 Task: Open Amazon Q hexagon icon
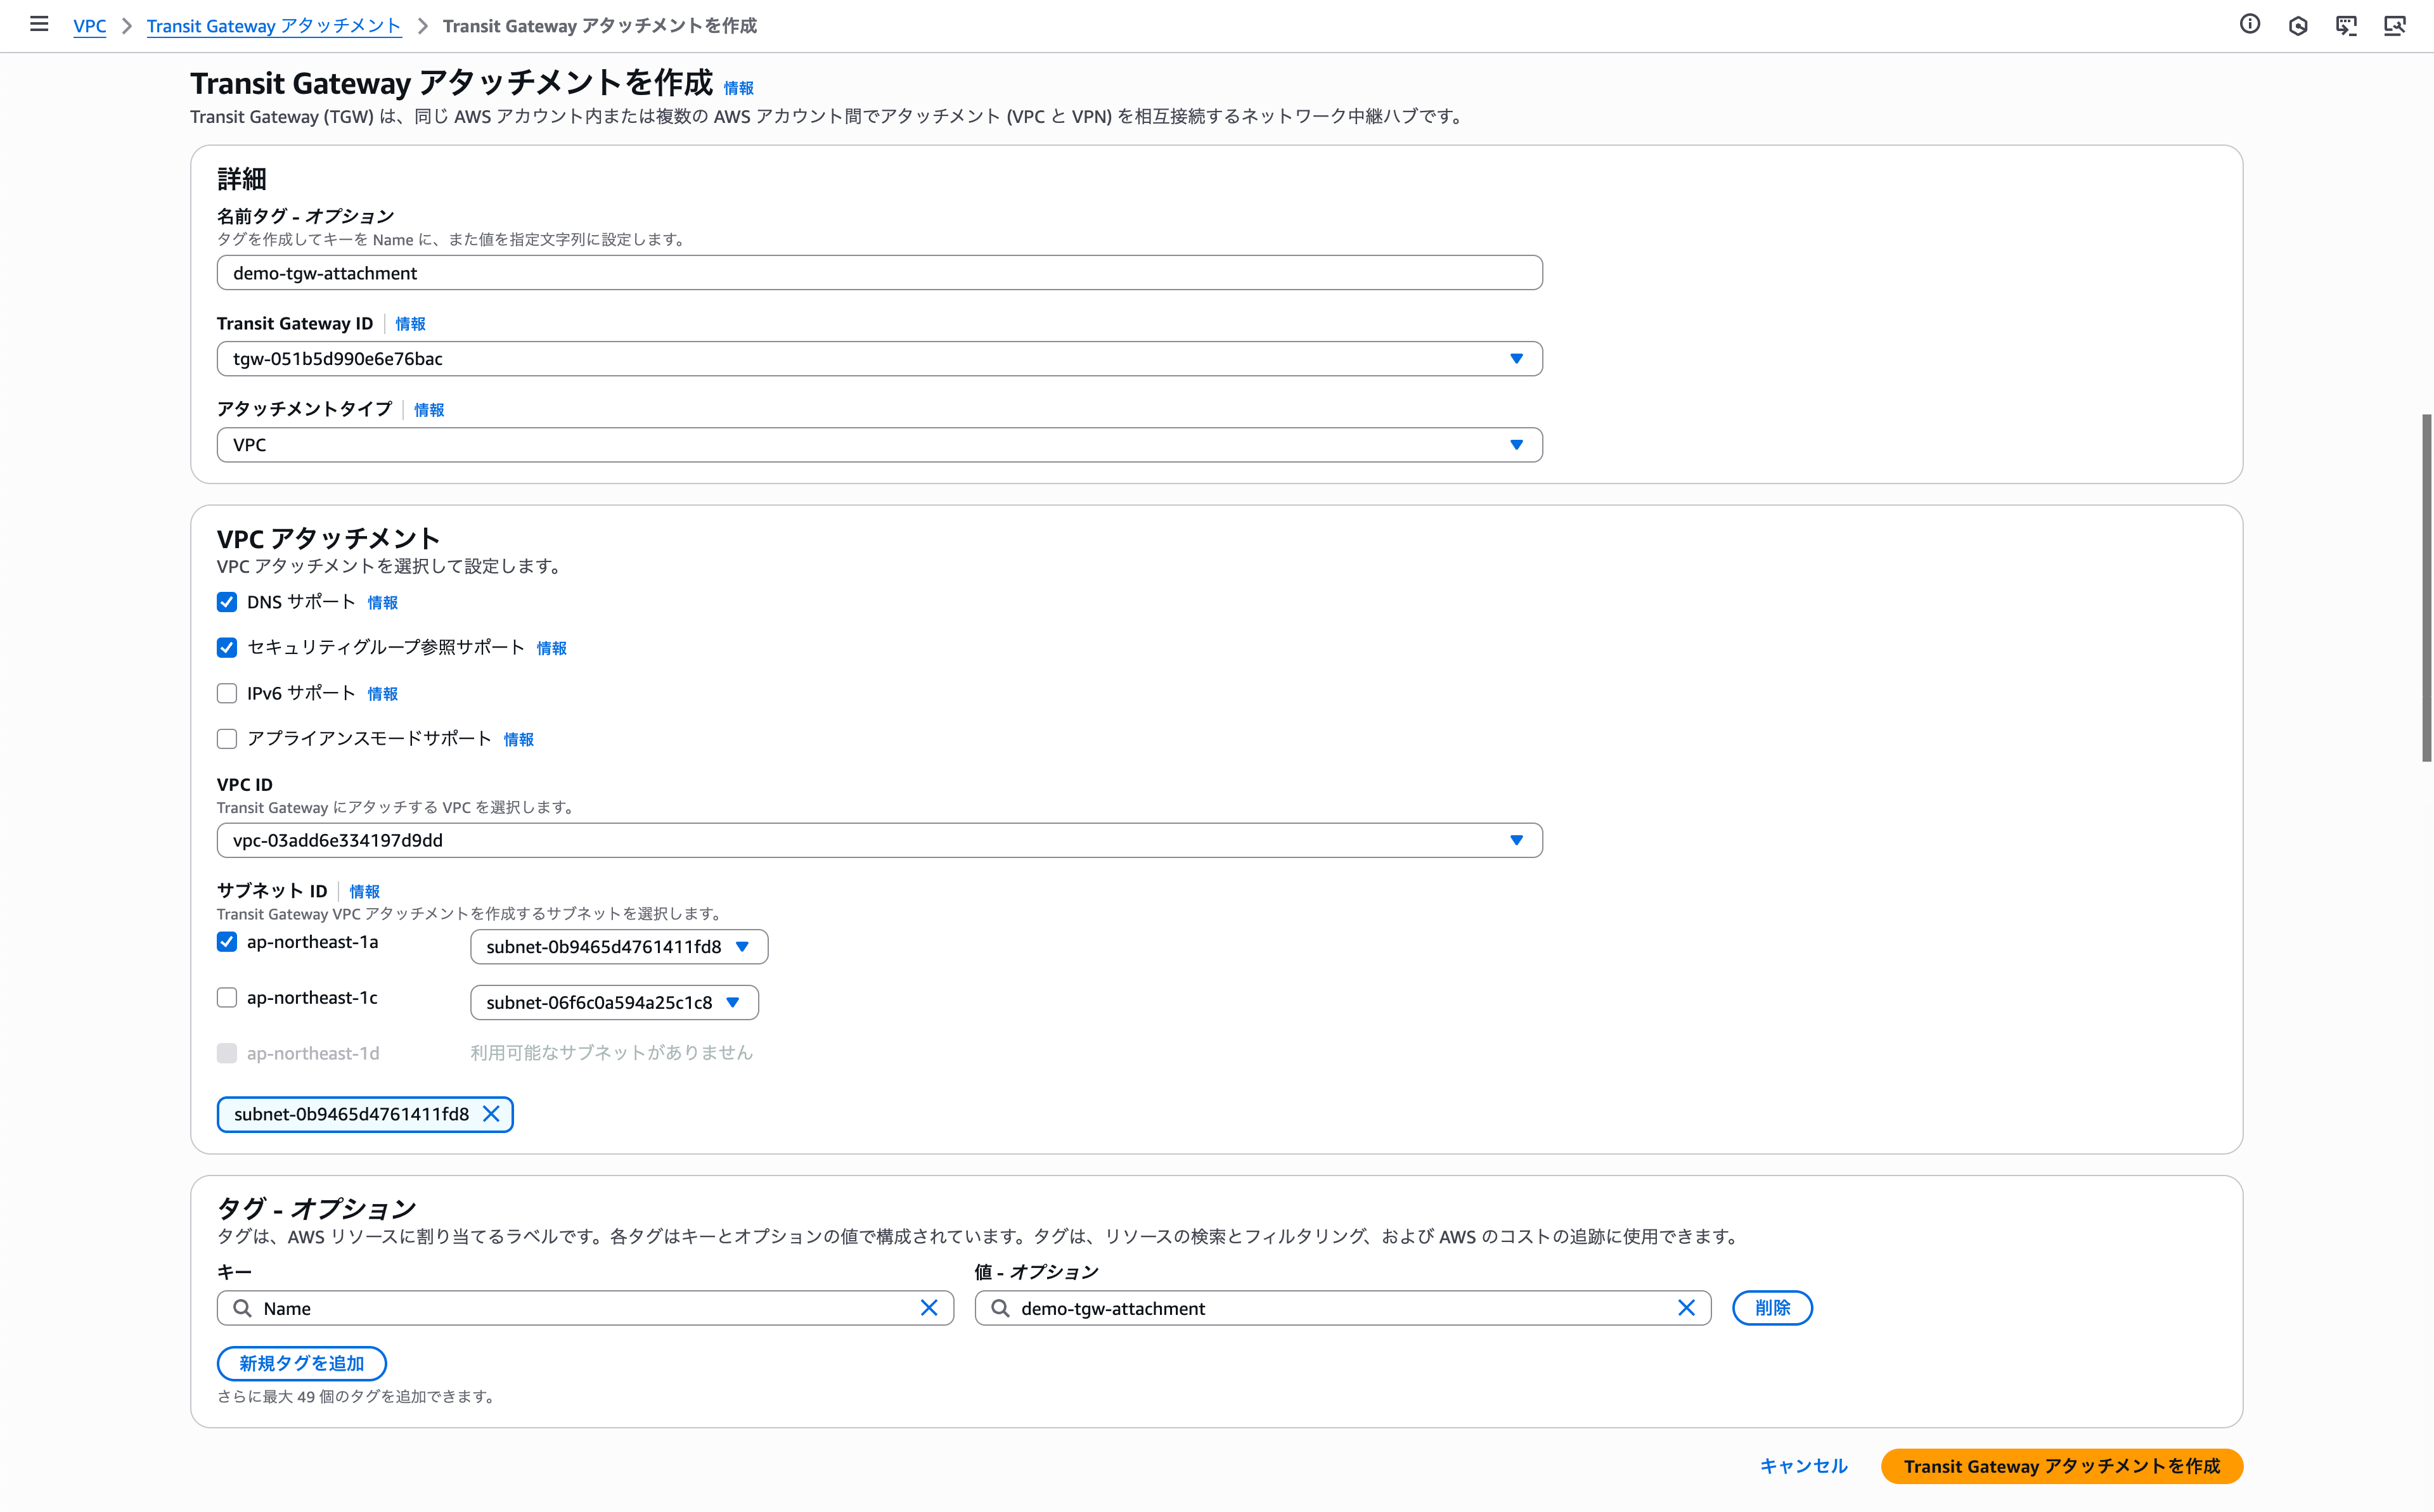coord(2298,26)
